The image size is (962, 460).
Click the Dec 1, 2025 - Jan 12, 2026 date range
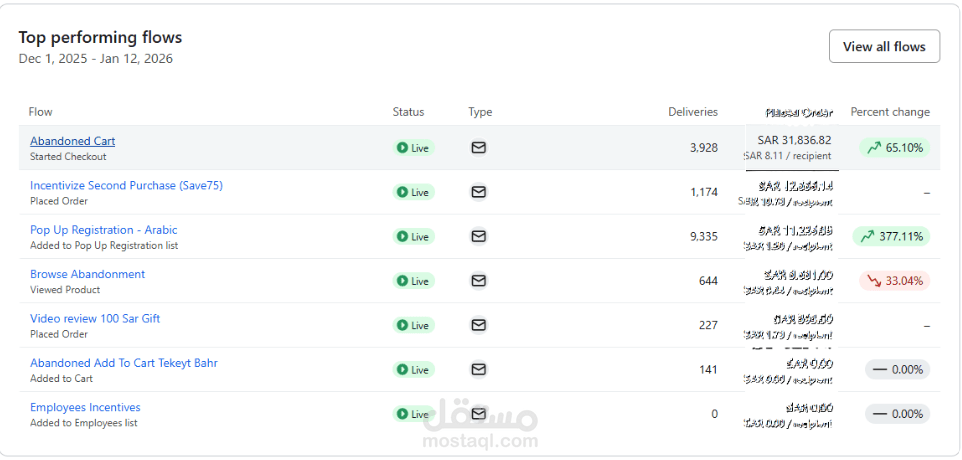point(96,59)
